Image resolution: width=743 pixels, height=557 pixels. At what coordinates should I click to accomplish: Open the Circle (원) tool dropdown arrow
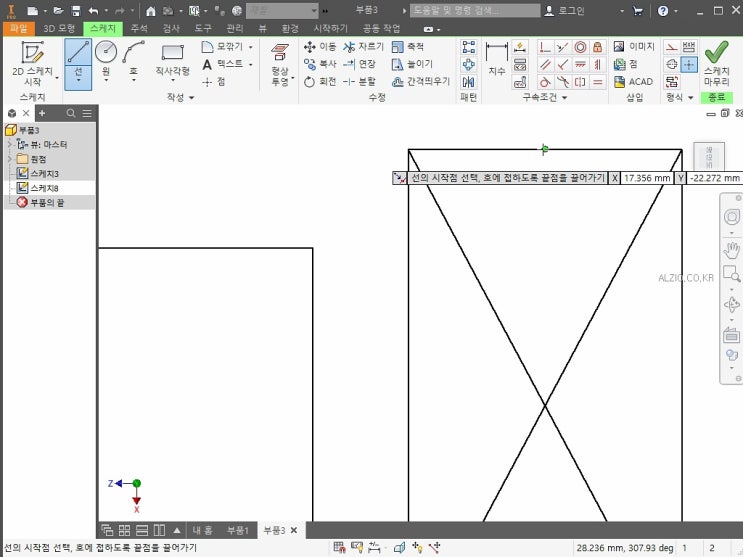click(106, 80)
